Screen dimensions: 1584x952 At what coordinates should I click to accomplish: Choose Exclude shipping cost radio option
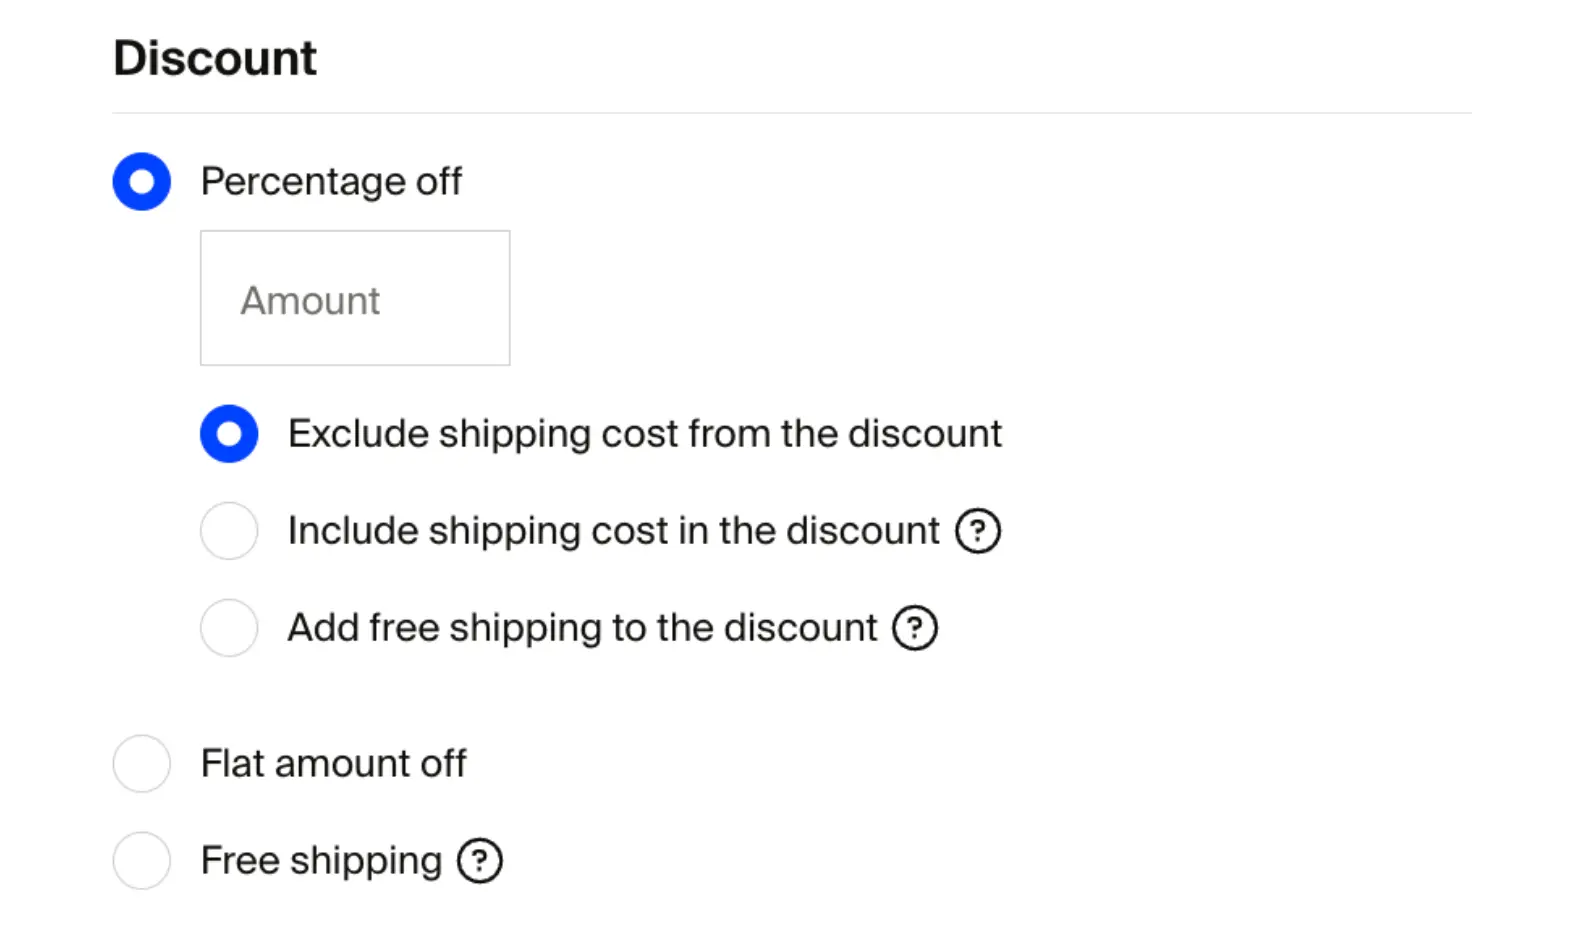click(x=229, y=434)
